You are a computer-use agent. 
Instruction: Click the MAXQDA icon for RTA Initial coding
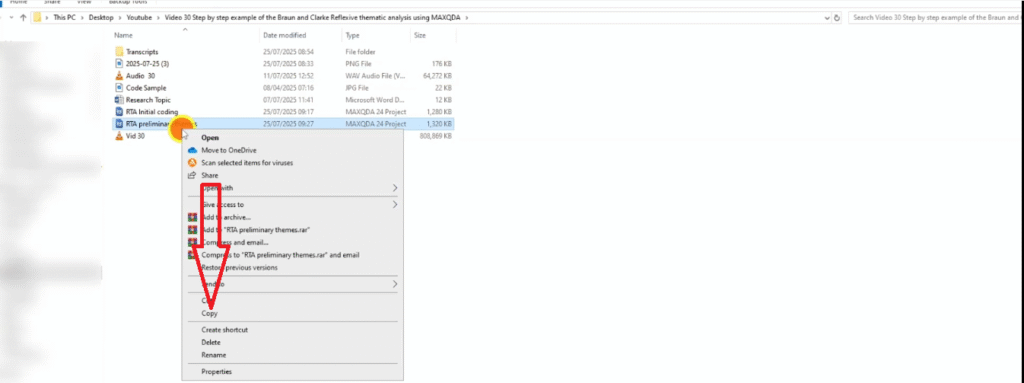(119, 112)
